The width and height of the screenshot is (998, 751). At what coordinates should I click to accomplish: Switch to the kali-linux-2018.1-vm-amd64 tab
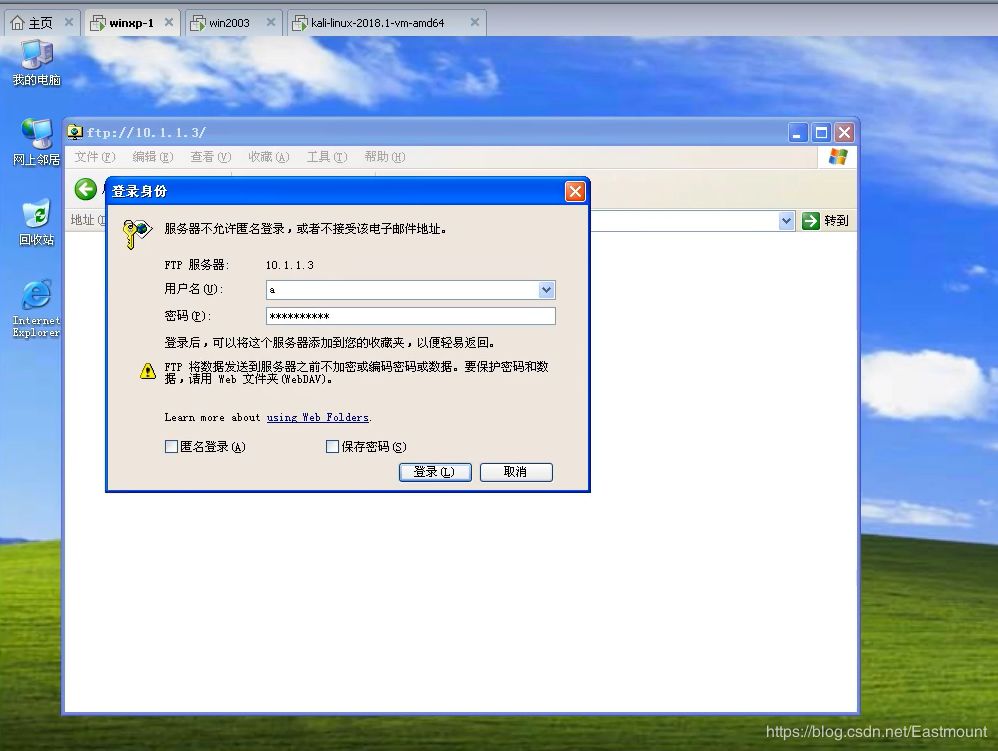click(386, 23)
